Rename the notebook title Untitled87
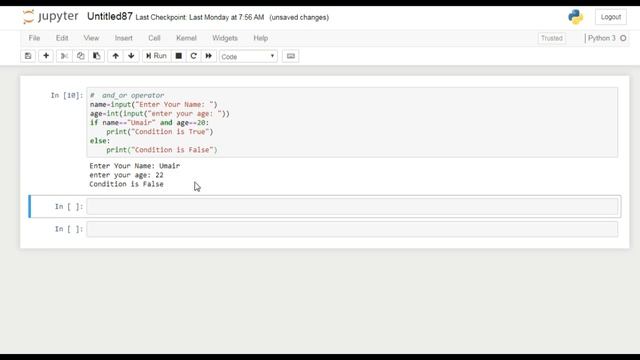The width and height of the screenshot is (640, 360). (x=110, y=16)
